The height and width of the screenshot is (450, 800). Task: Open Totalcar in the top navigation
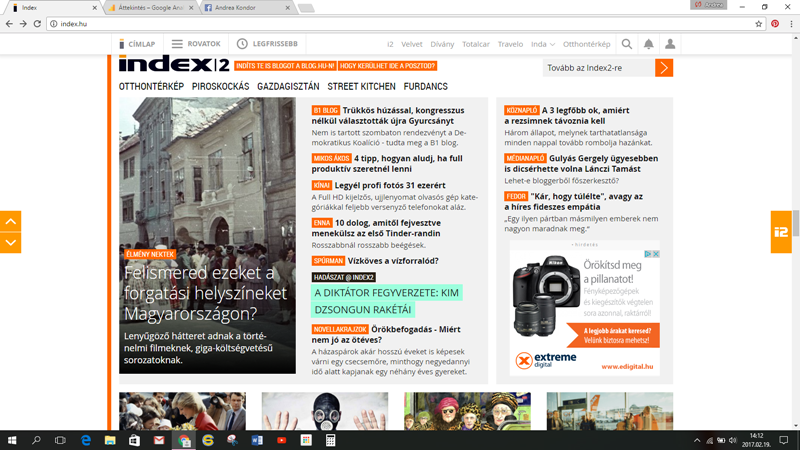tap(476, 44)
